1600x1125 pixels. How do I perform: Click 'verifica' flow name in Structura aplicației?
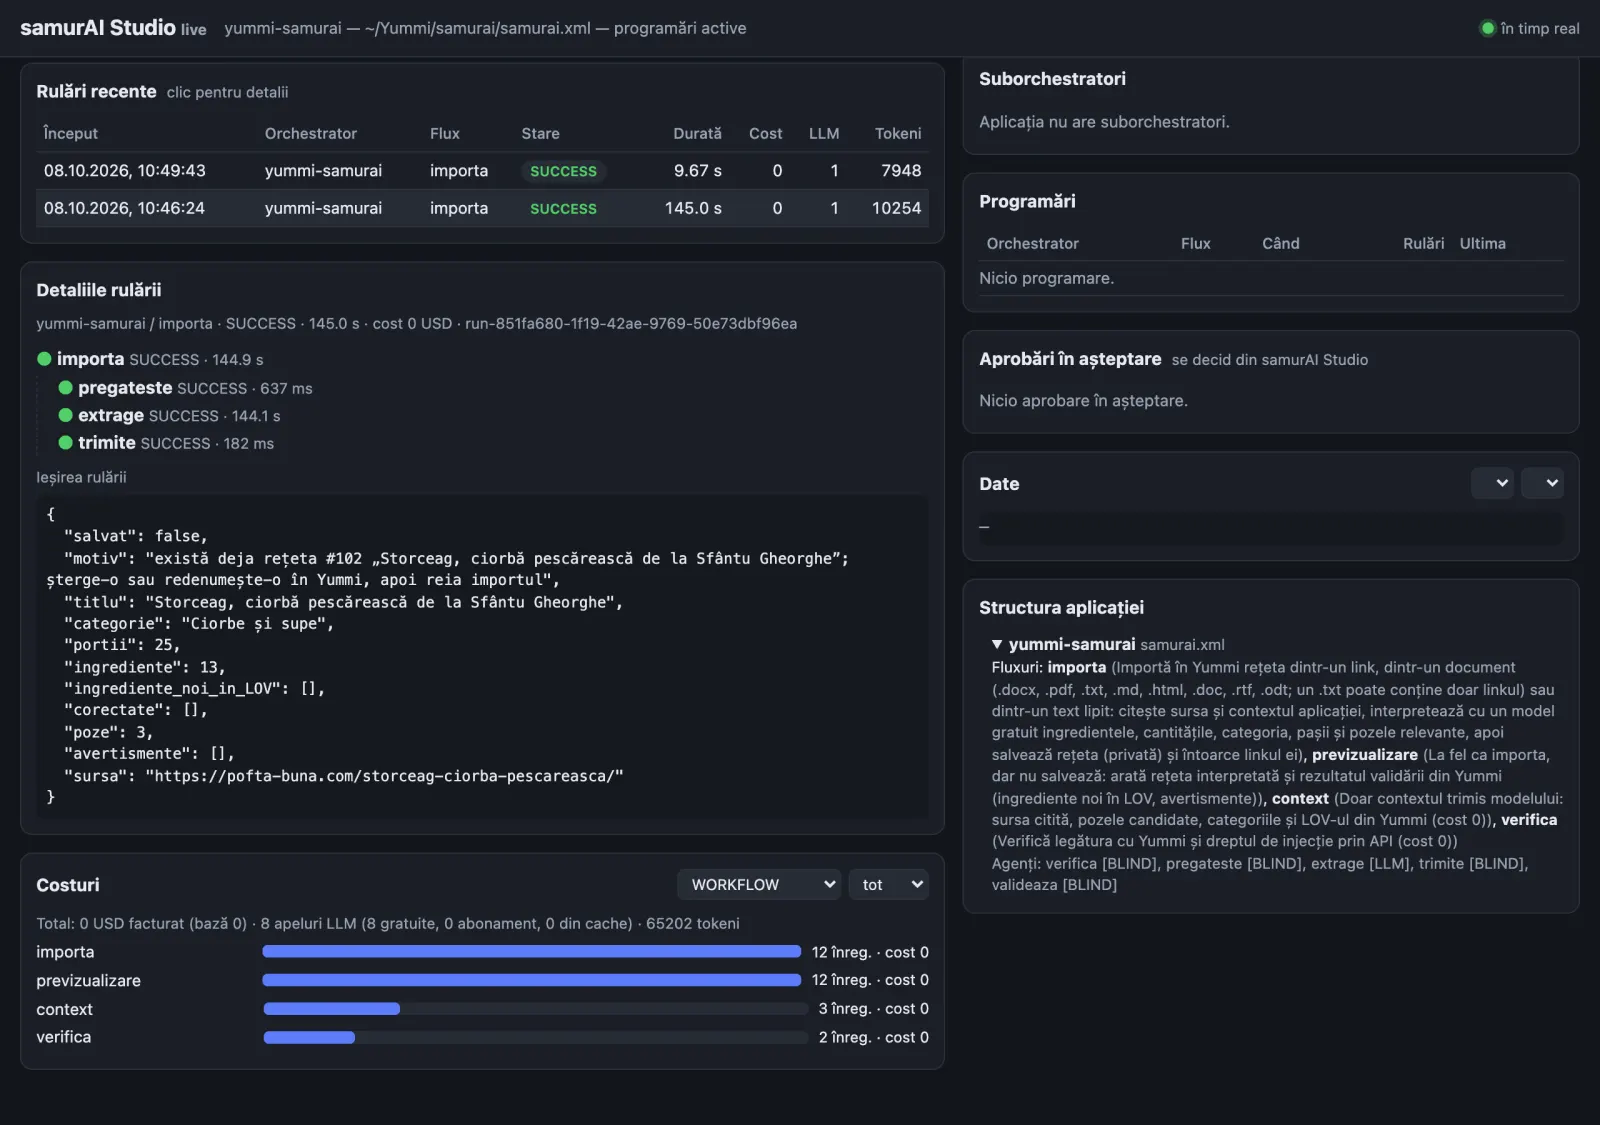point(1529,820)
